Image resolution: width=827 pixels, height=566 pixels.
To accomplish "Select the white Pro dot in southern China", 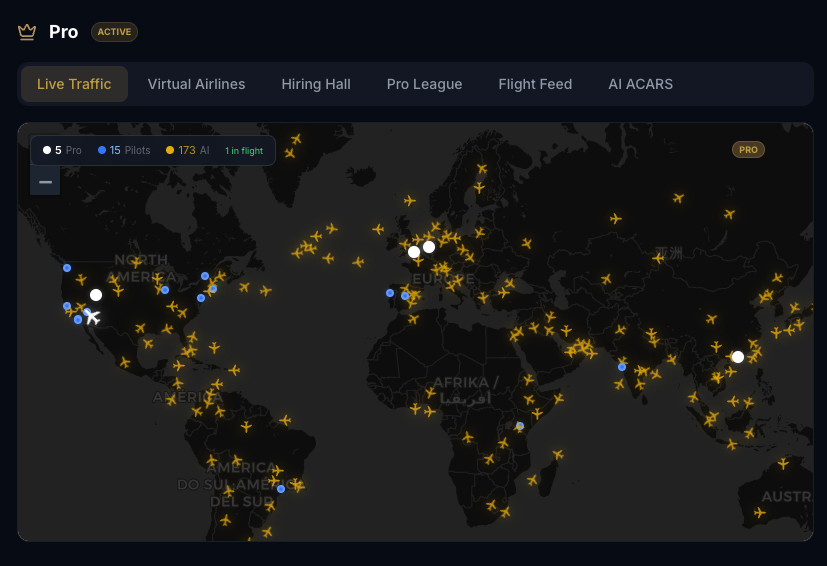I will pyautogui.click(x=738, y=357).
